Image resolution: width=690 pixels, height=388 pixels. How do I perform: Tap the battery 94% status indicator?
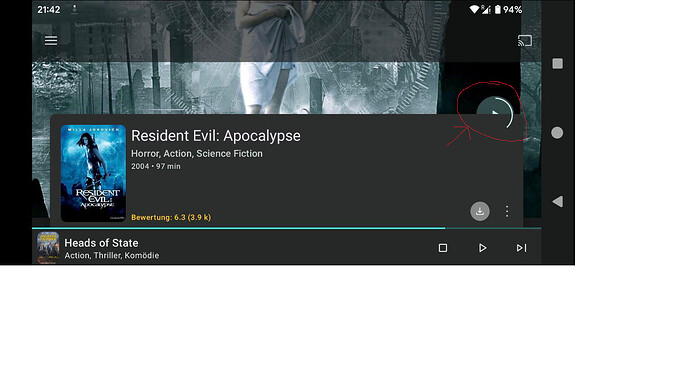point(508,10)
